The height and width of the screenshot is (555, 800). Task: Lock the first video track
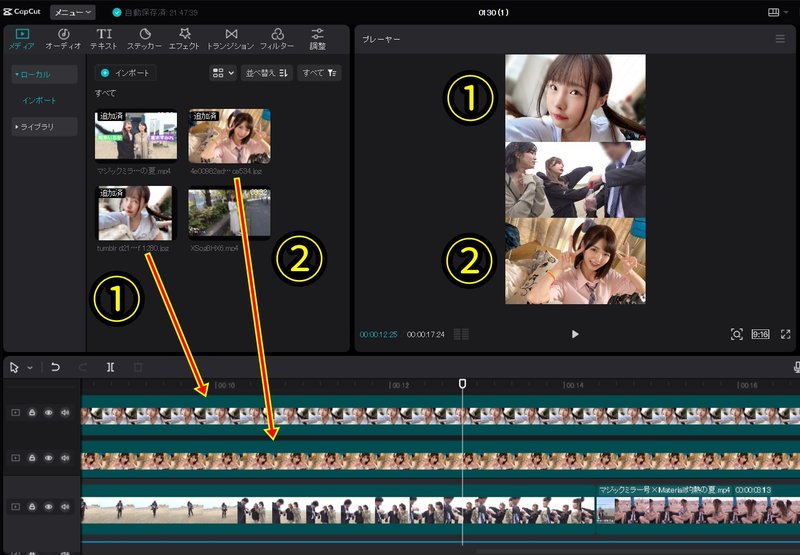coord(32,412)
